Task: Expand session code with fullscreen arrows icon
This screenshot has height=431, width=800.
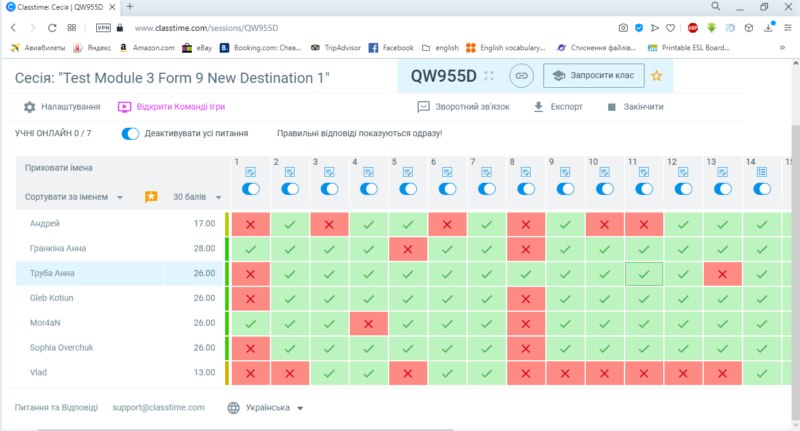Action: pos(489,76)
